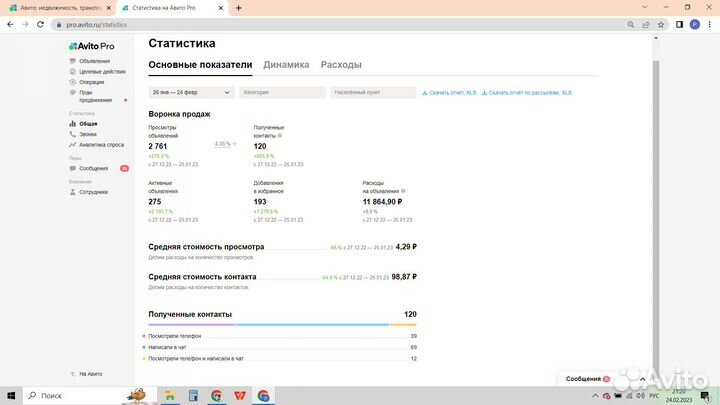720x405 pixels.
Task: Open Операции sidebar icon
Action: coord(73,82)
